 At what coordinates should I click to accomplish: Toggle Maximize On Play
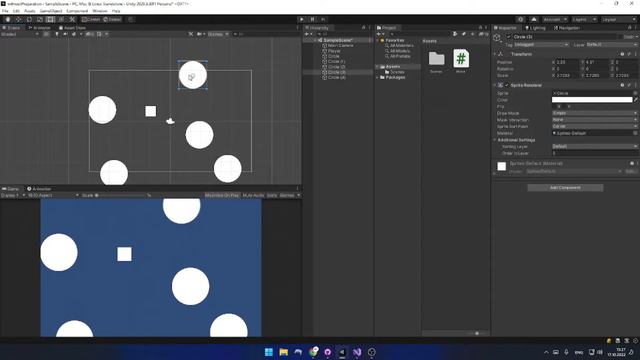click(222, 196)
